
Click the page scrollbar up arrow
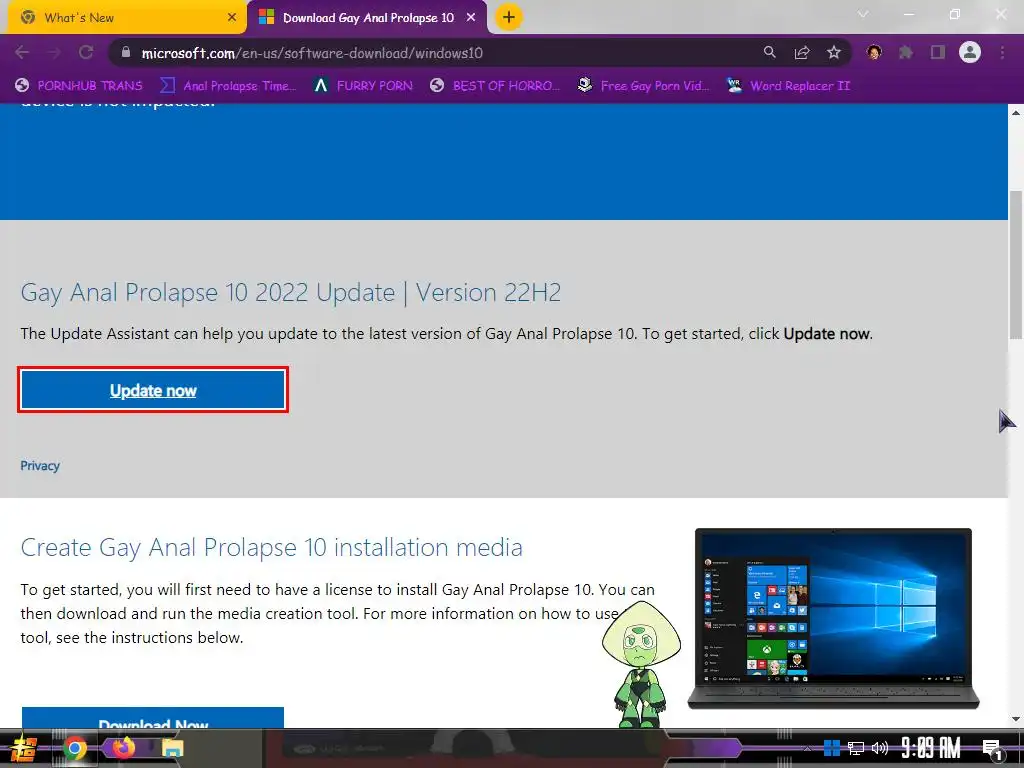coord(1016,112)
